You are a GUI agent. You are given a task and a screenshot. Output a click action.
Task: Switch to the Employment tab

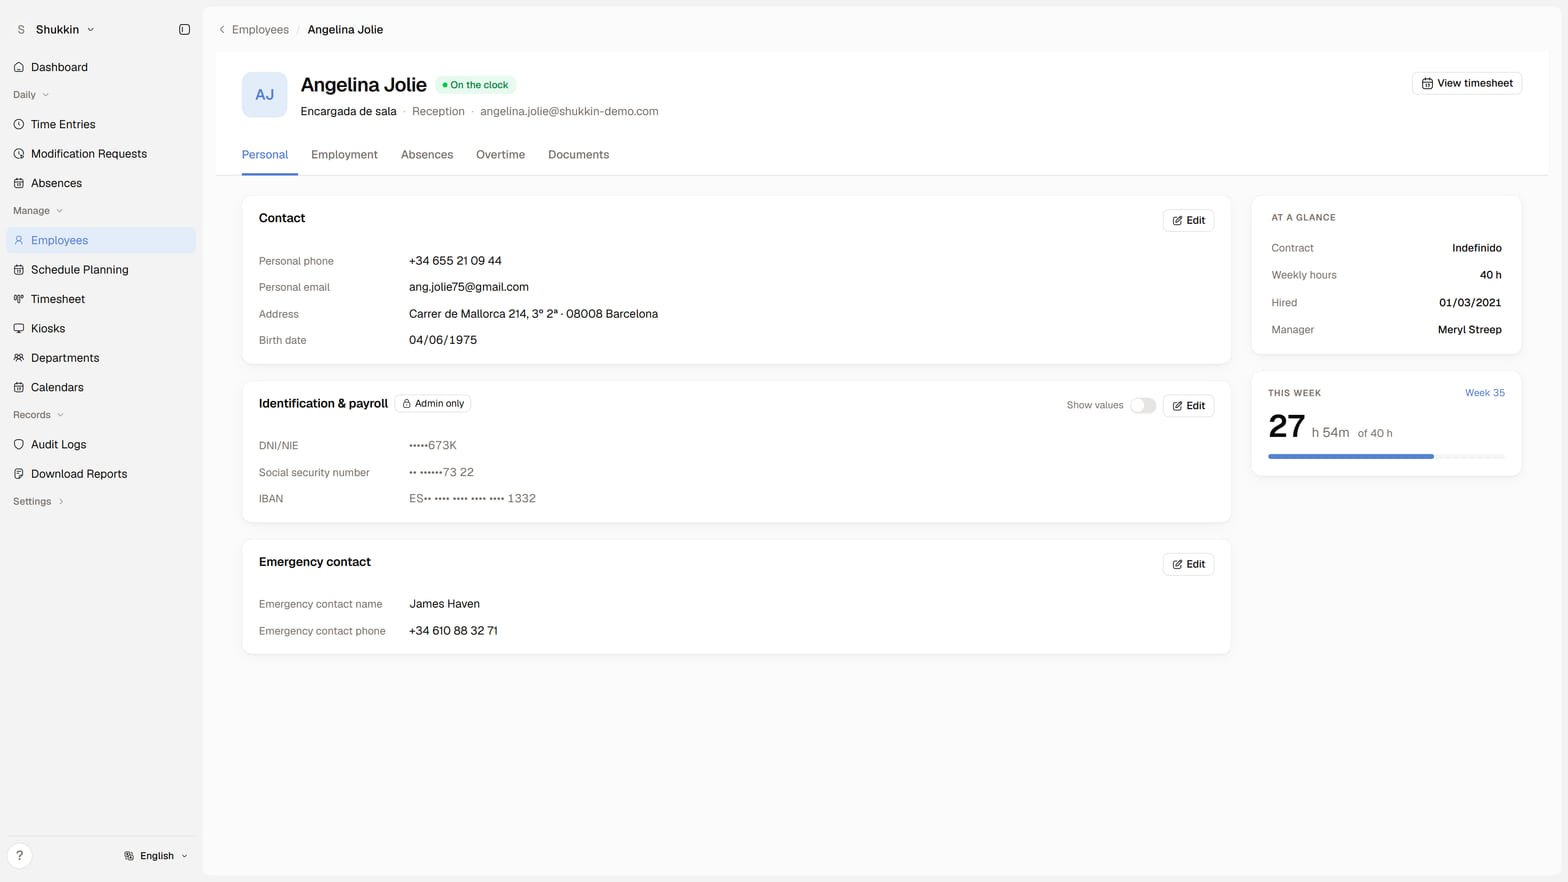pyautogui.click(x=344, y=155)
